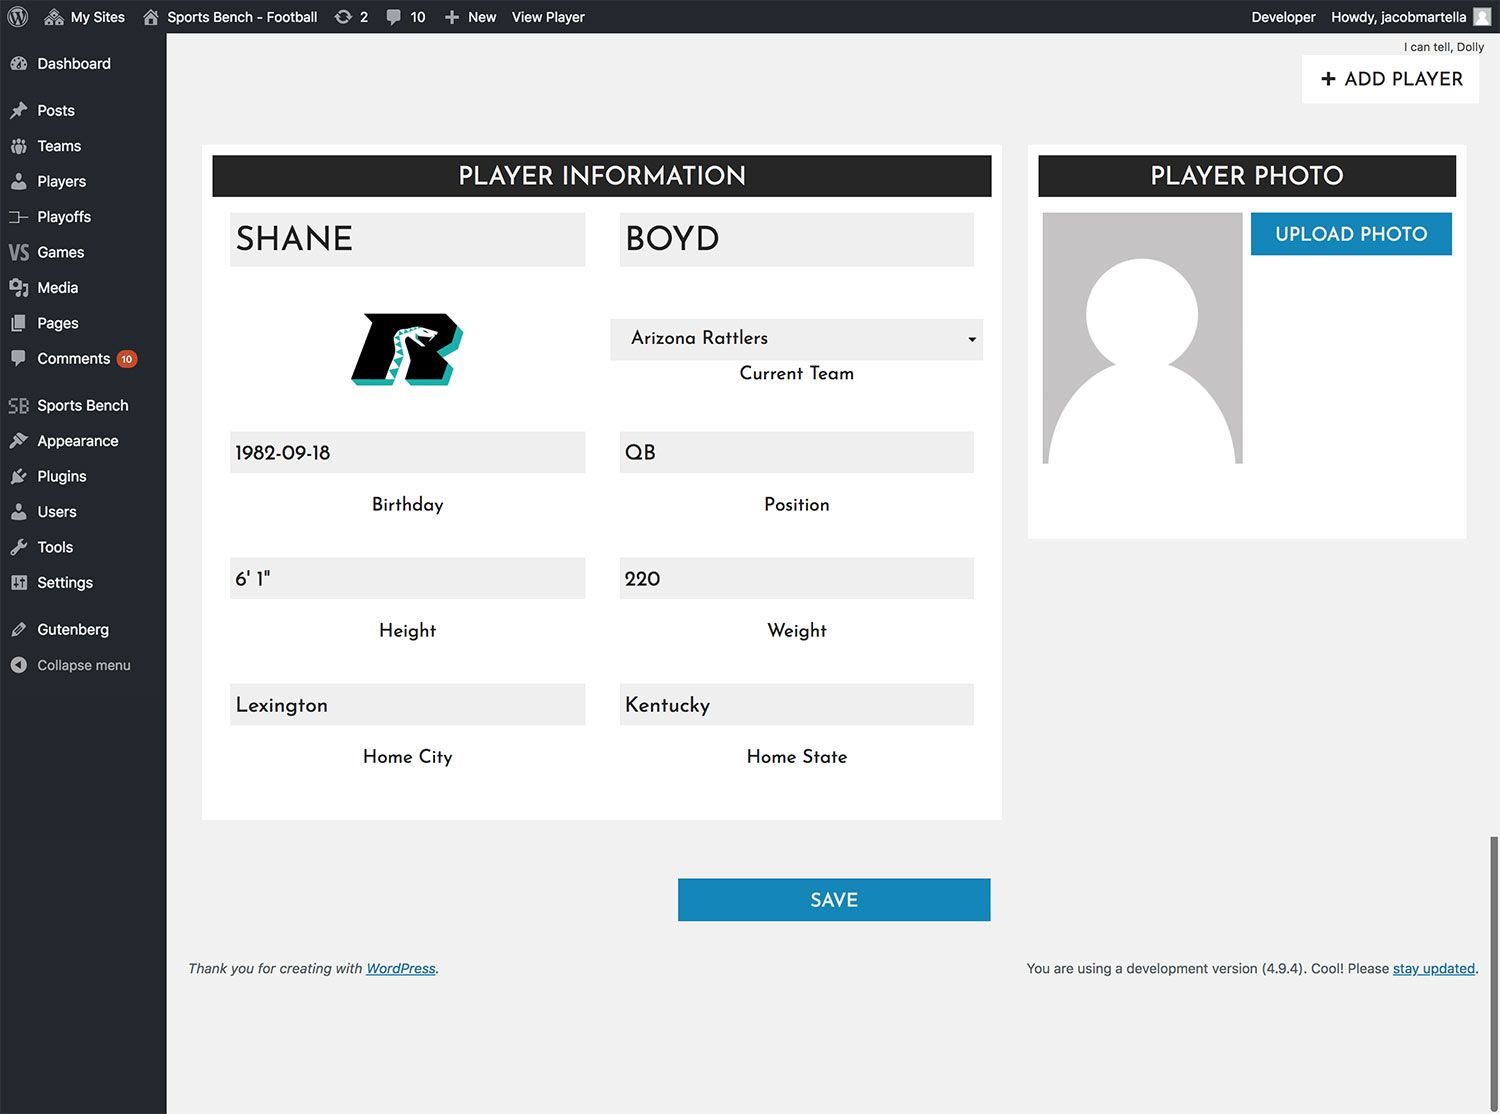Viewport: 1500px width, 1114px height.
Task: Click the player photo placeholder image
Action: click(1142, 338)
